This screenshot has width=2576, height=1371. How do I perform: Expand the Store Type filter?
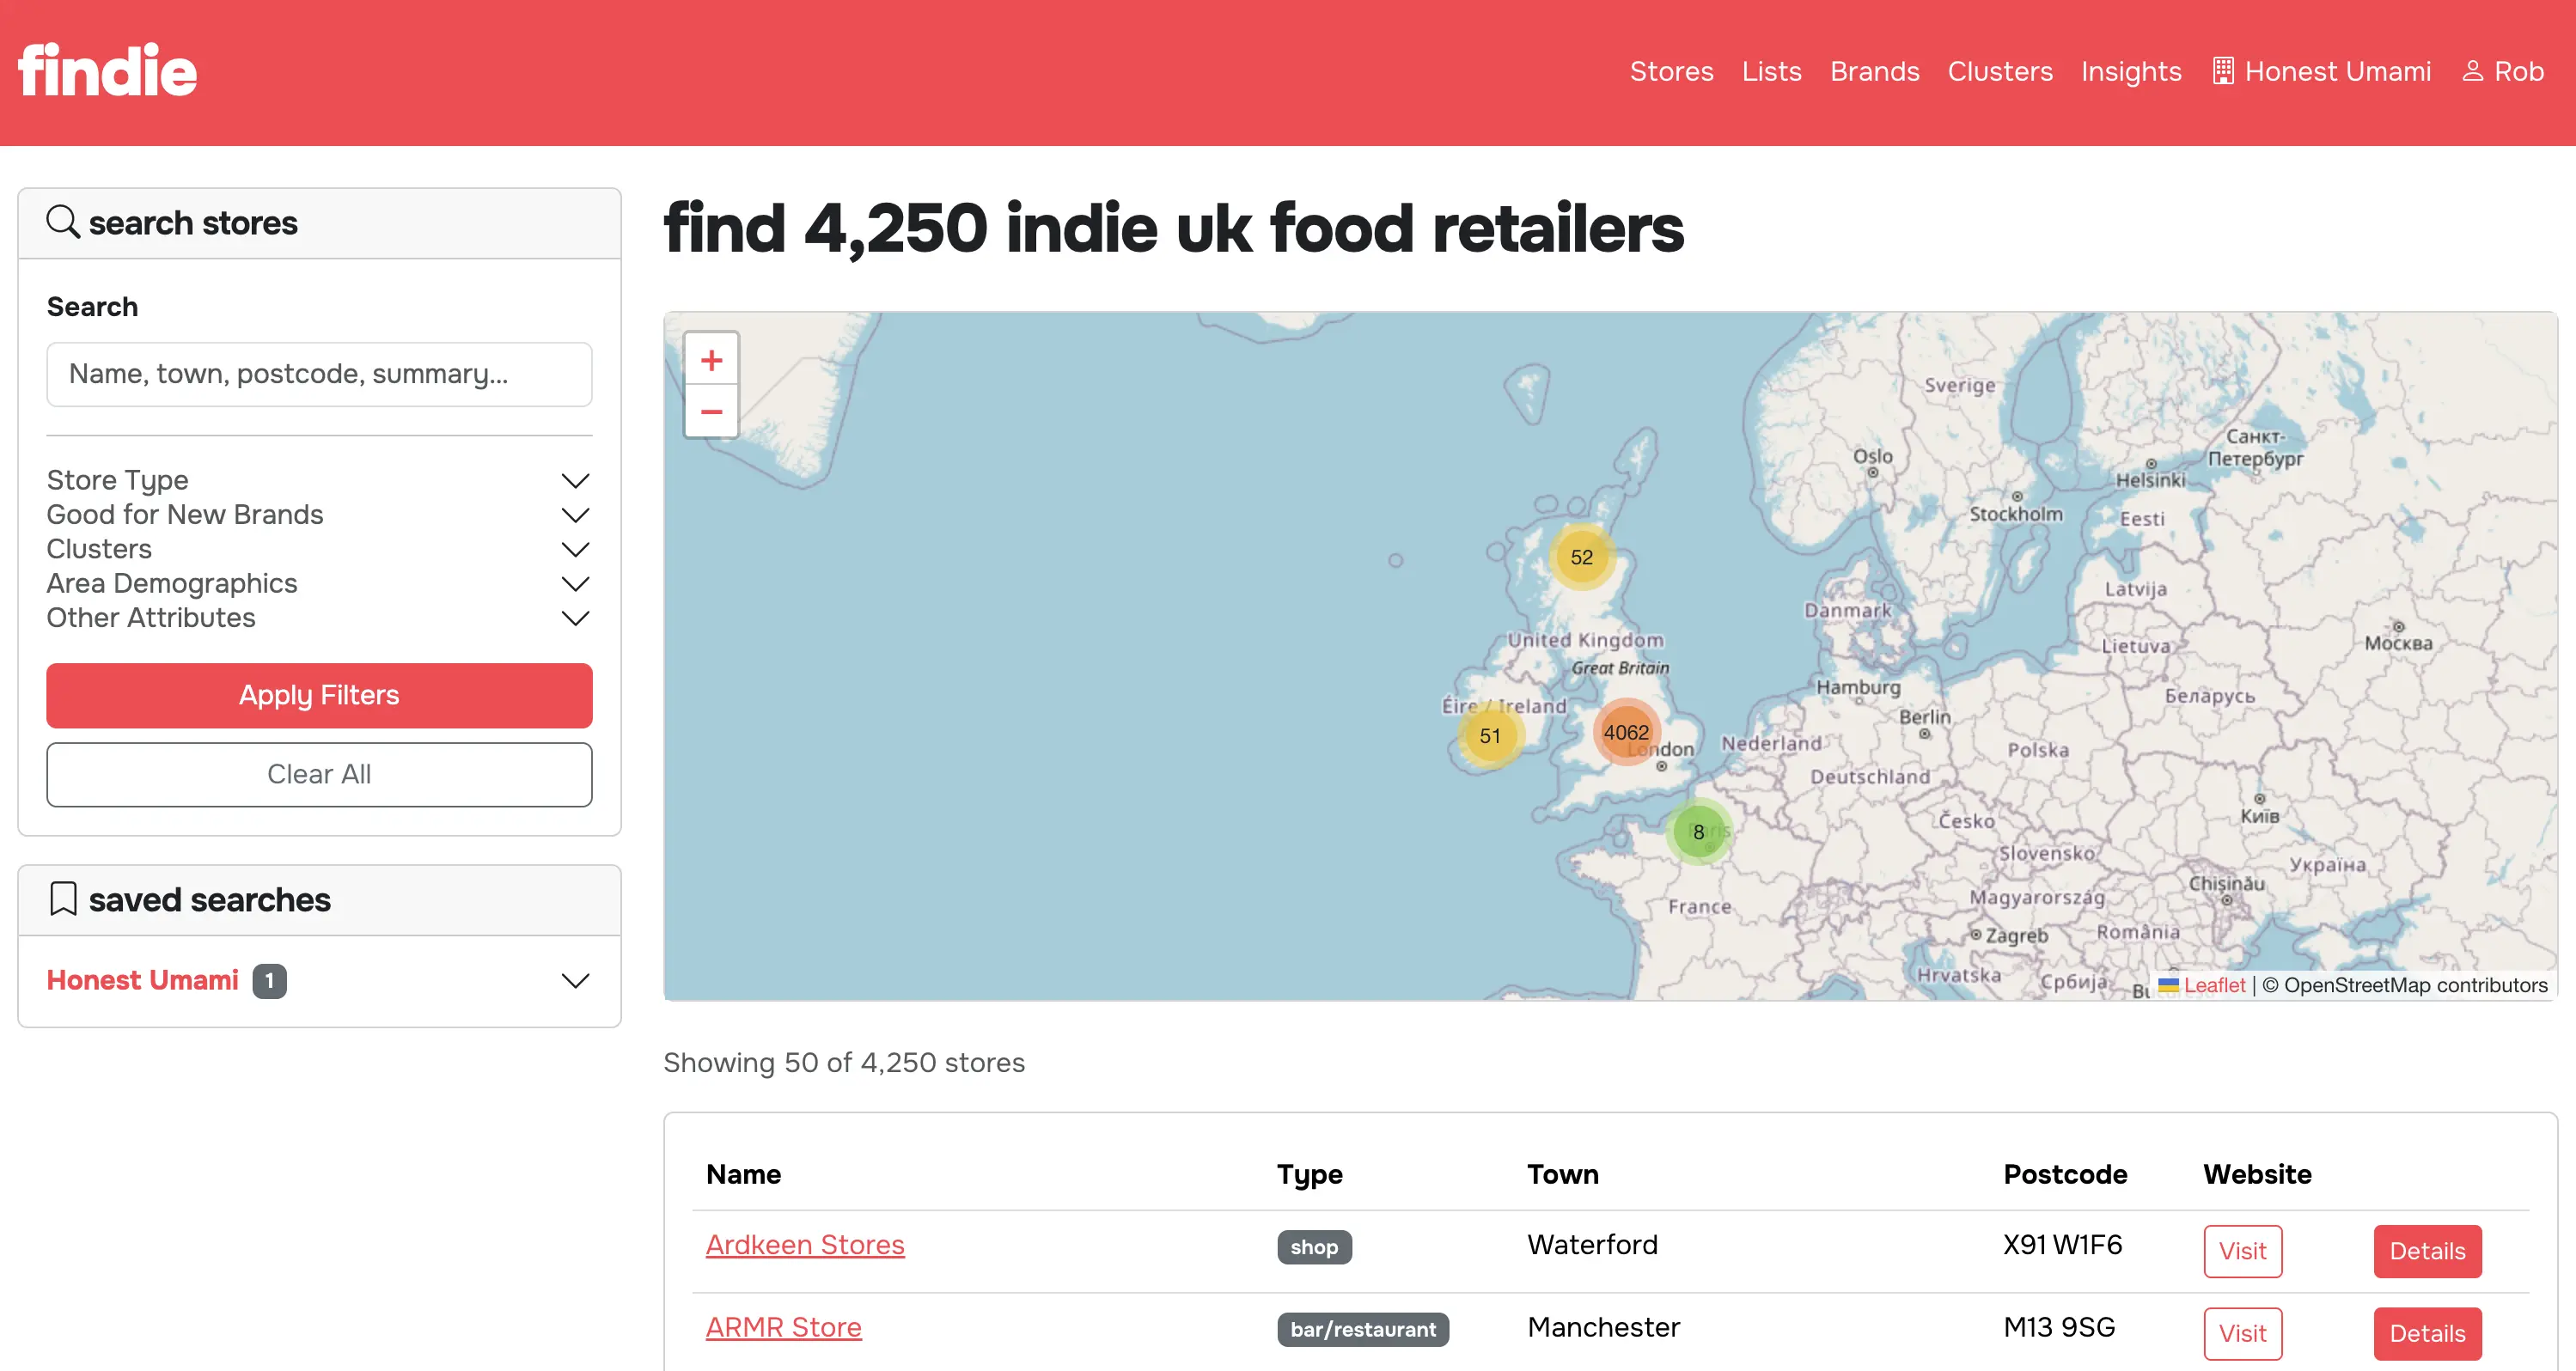318,480
